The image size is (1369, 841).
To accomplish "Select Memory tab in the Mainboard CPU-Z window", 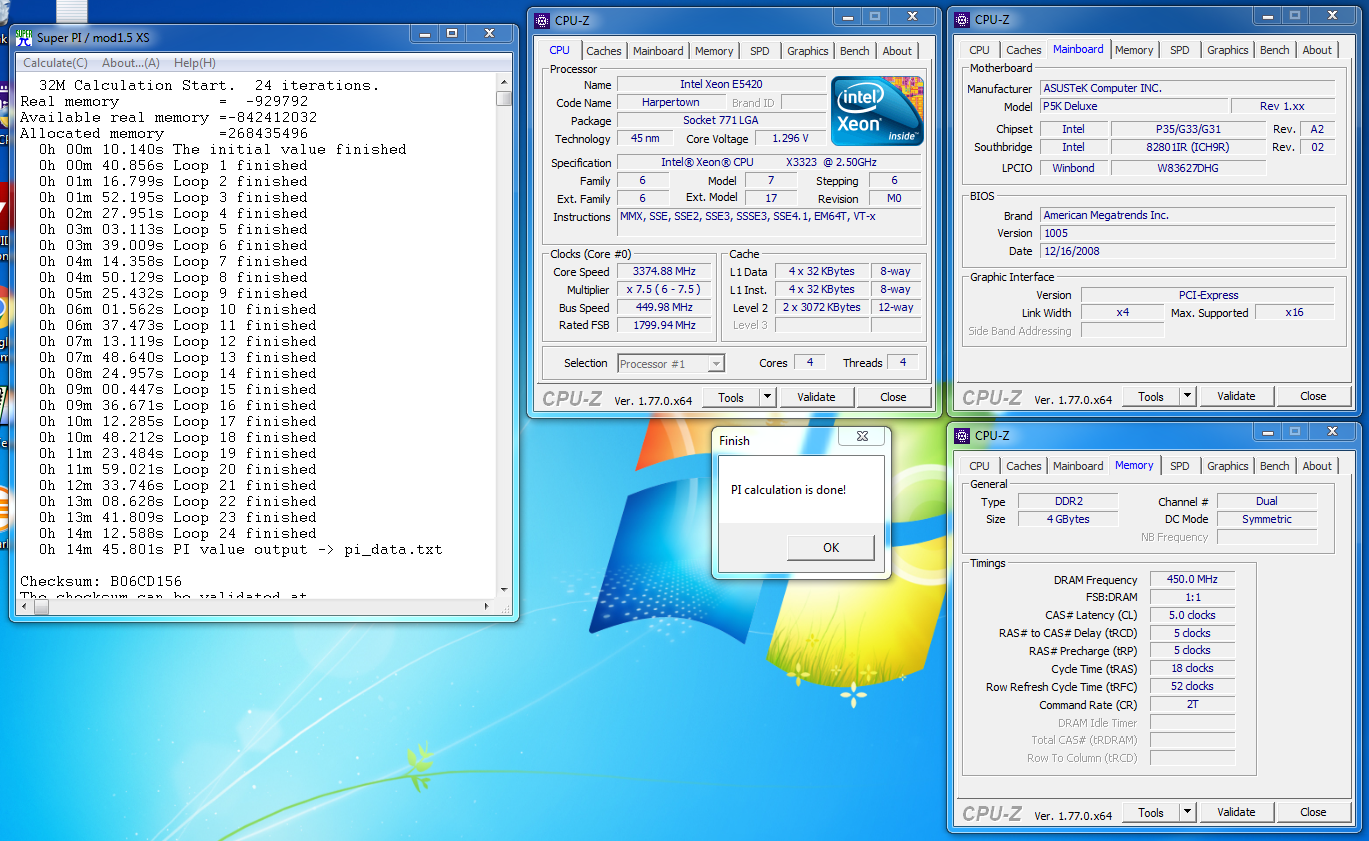I will [x=1134, y=50].
